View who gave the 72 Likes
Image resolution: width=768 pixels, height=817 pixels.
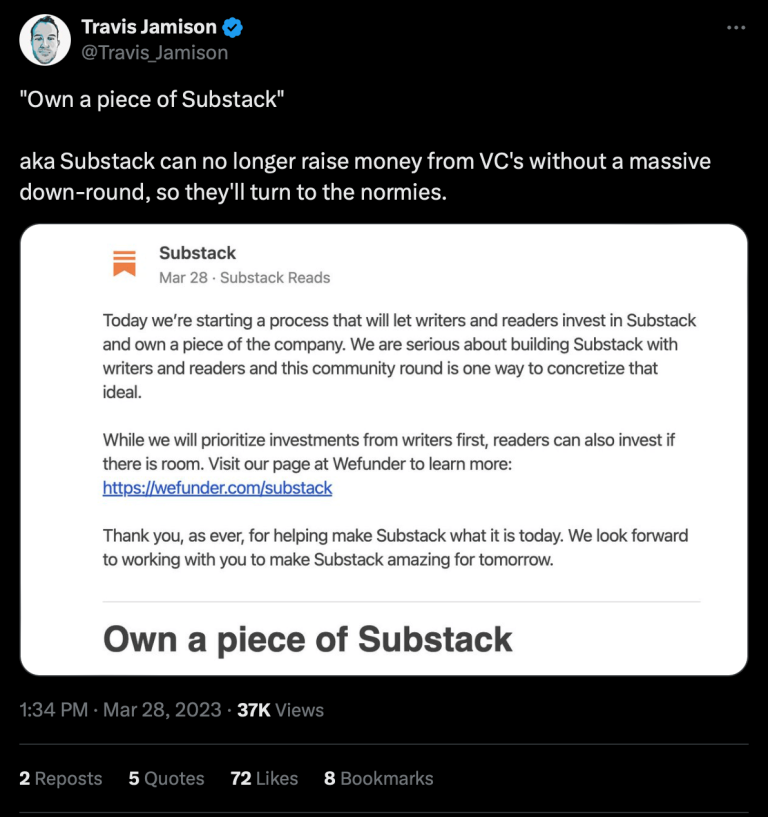pyautogui.click(x=263, y=778)
